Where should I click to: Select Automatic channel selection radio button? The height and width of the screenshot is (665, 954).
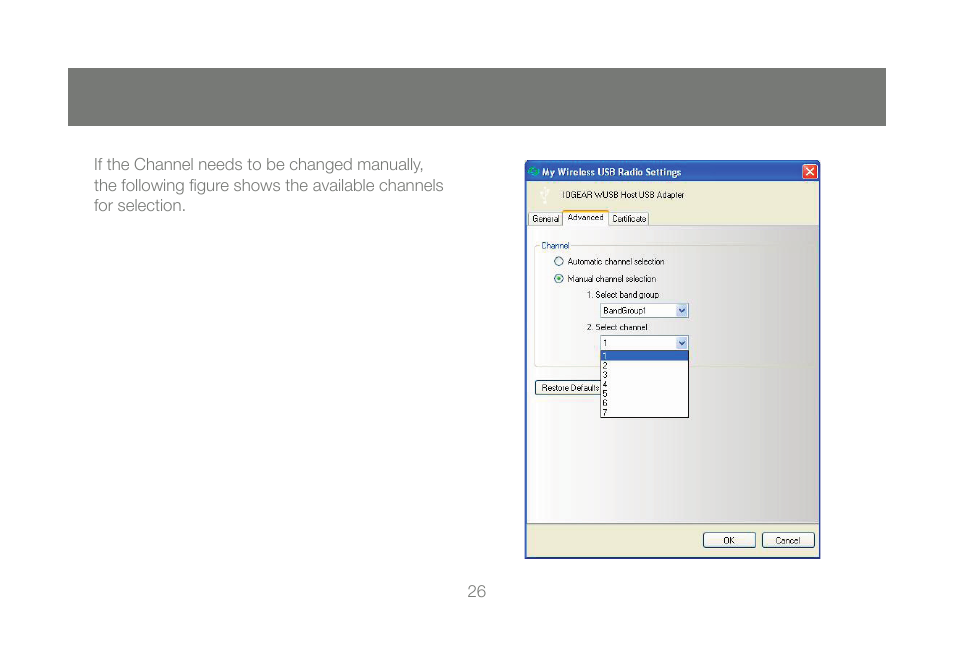pyautogui.click(x=559, y=262)
